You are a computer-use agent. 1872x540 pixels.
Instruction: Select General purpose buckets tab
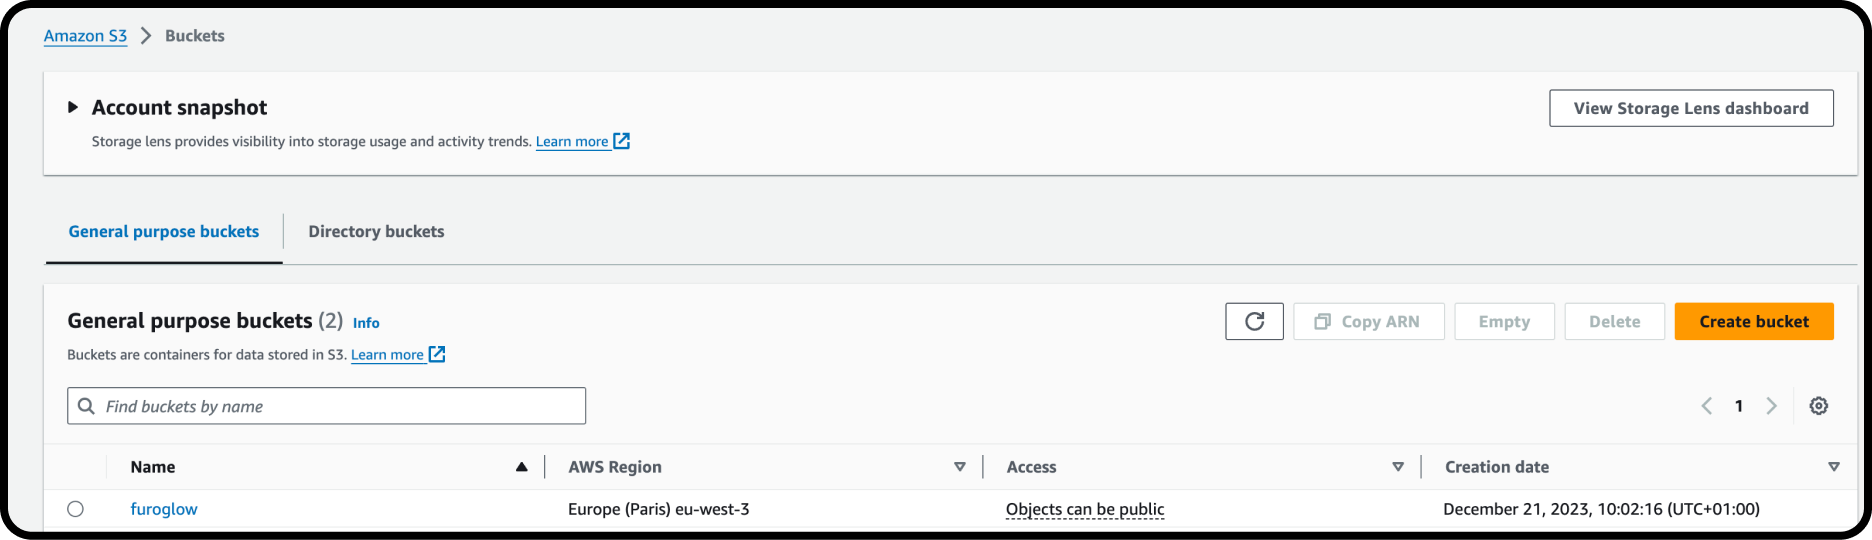click(164, 231)
